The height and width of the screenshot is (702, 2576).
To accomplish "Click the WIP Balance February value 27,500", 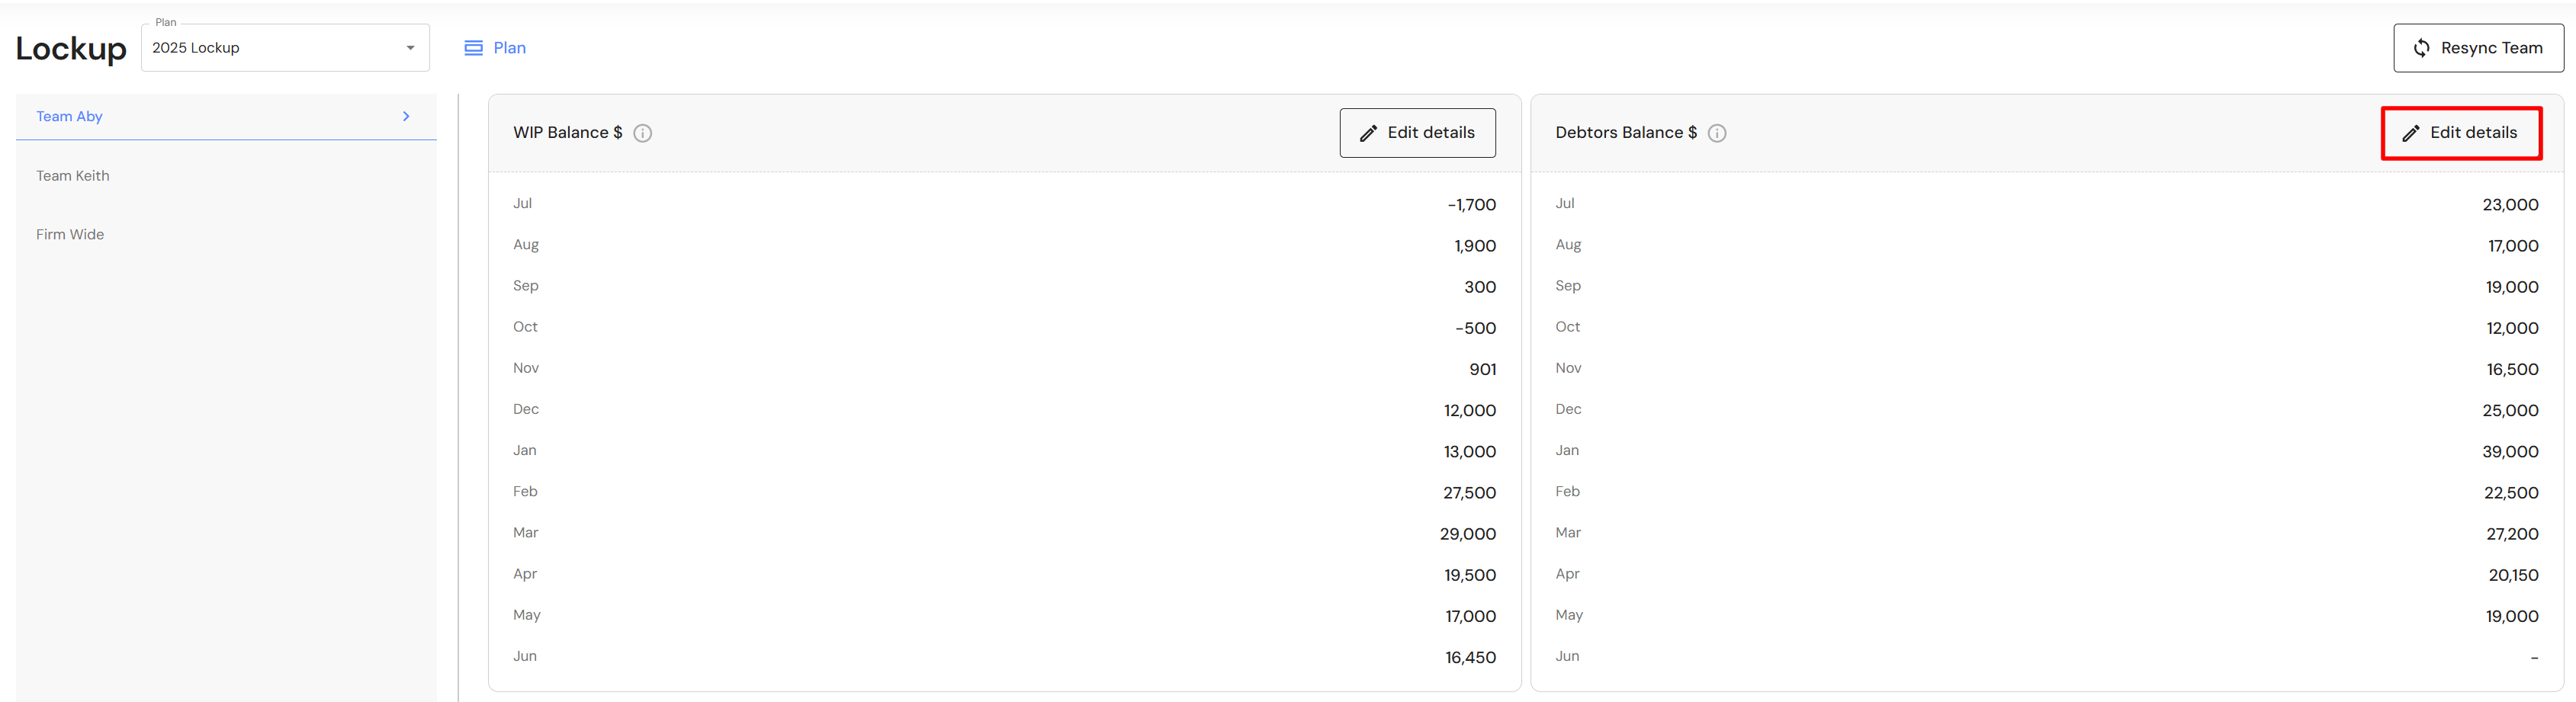I will click(x=1469, y=493).
